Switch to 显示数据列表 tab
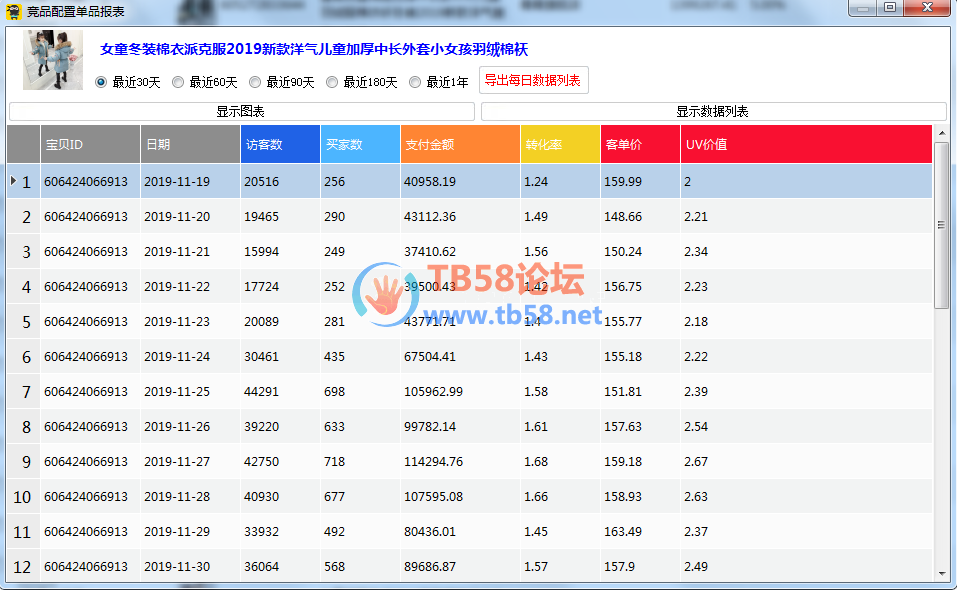This screenshot has width=957, height=590. (x=712, y=112)
